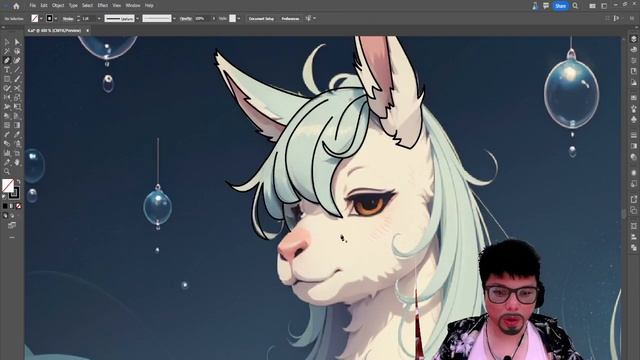Open the search magnifier in title bar
Viewport: 640px width, 360px height.
tap(575, 6)
